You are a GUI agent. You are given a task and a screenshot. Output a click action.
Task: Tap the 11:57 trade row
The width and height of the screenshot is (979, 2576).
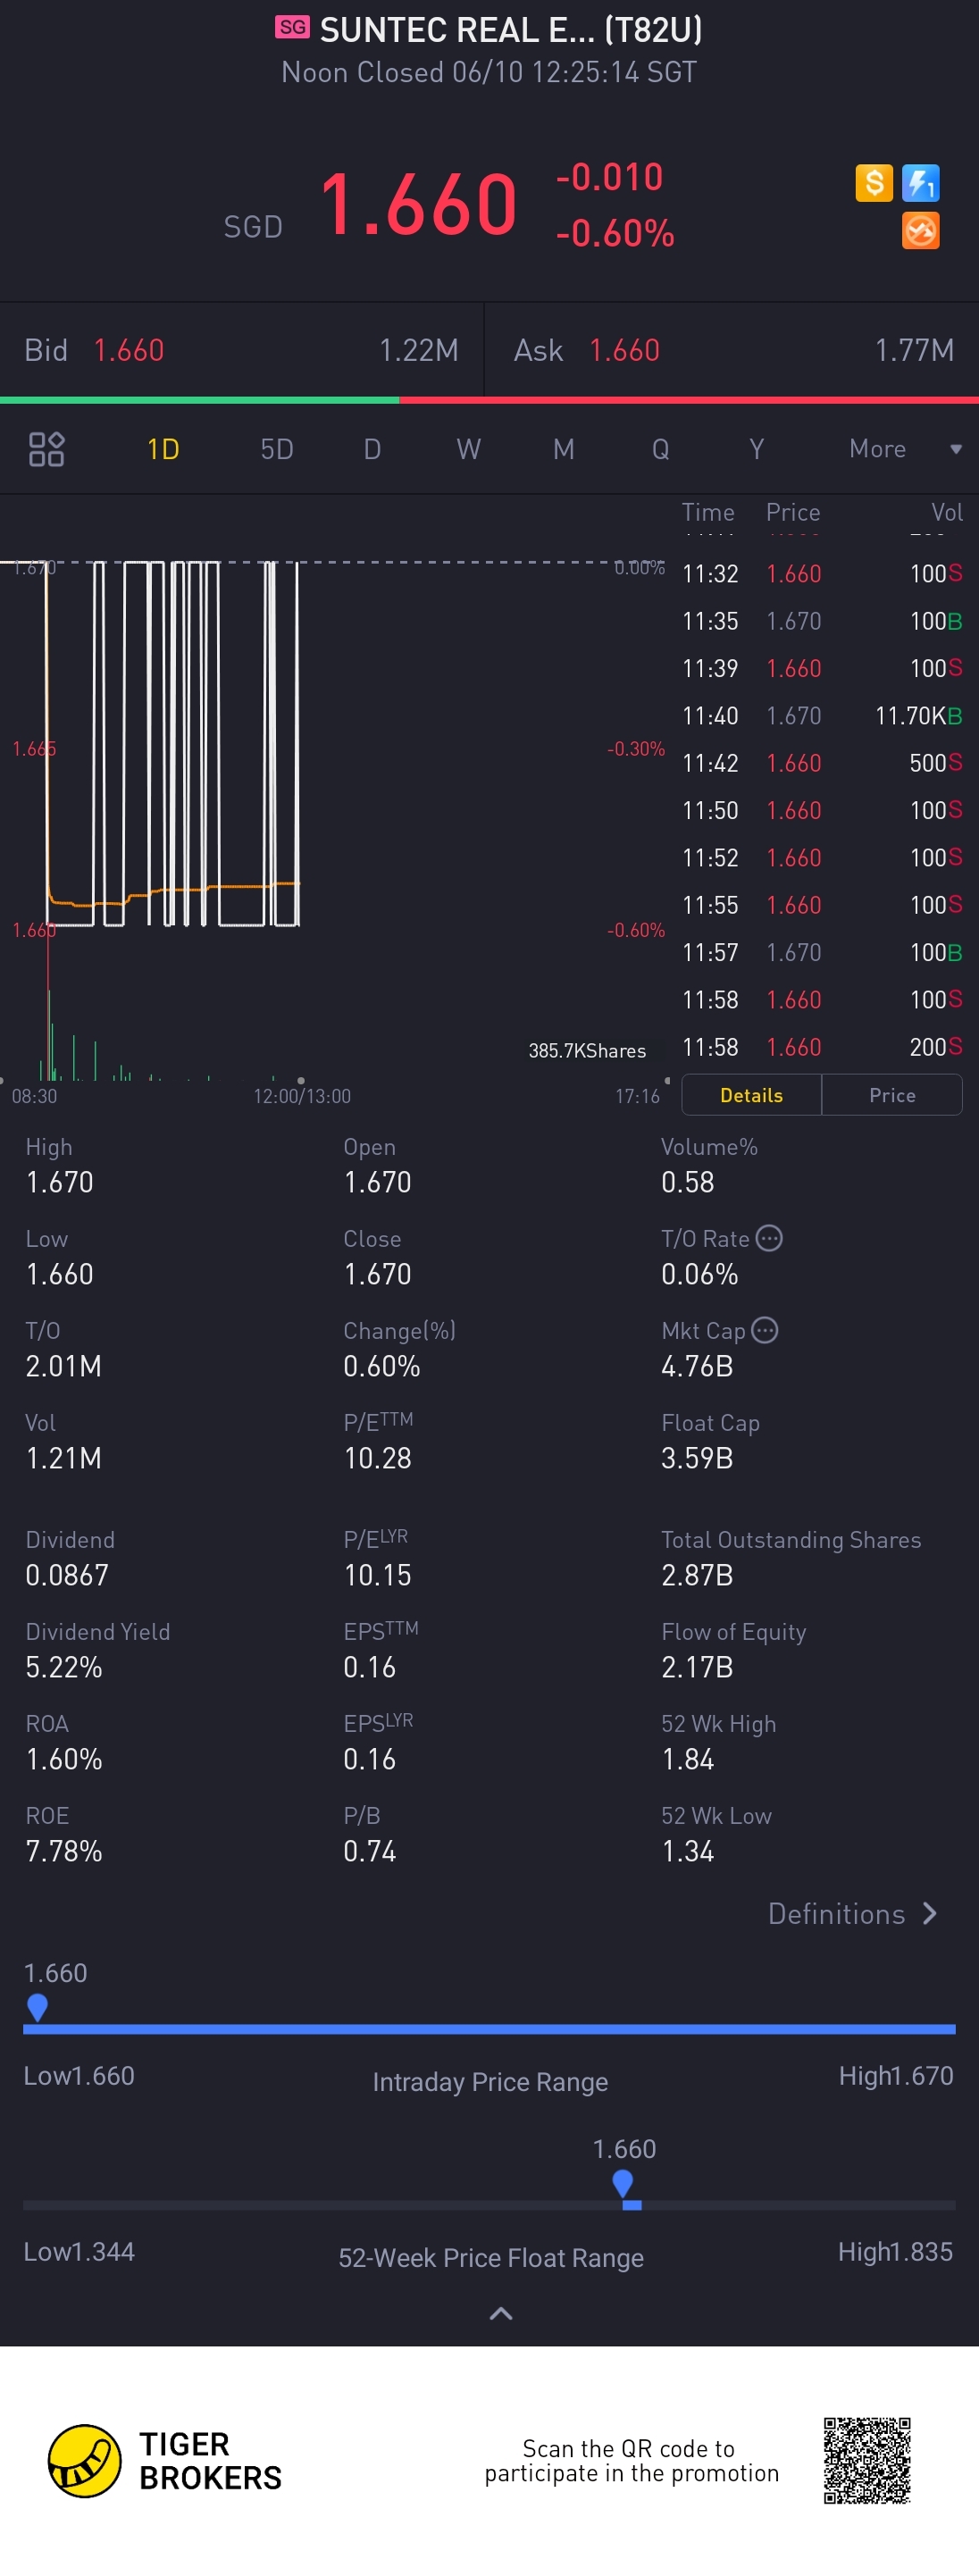tap(821, 952)
